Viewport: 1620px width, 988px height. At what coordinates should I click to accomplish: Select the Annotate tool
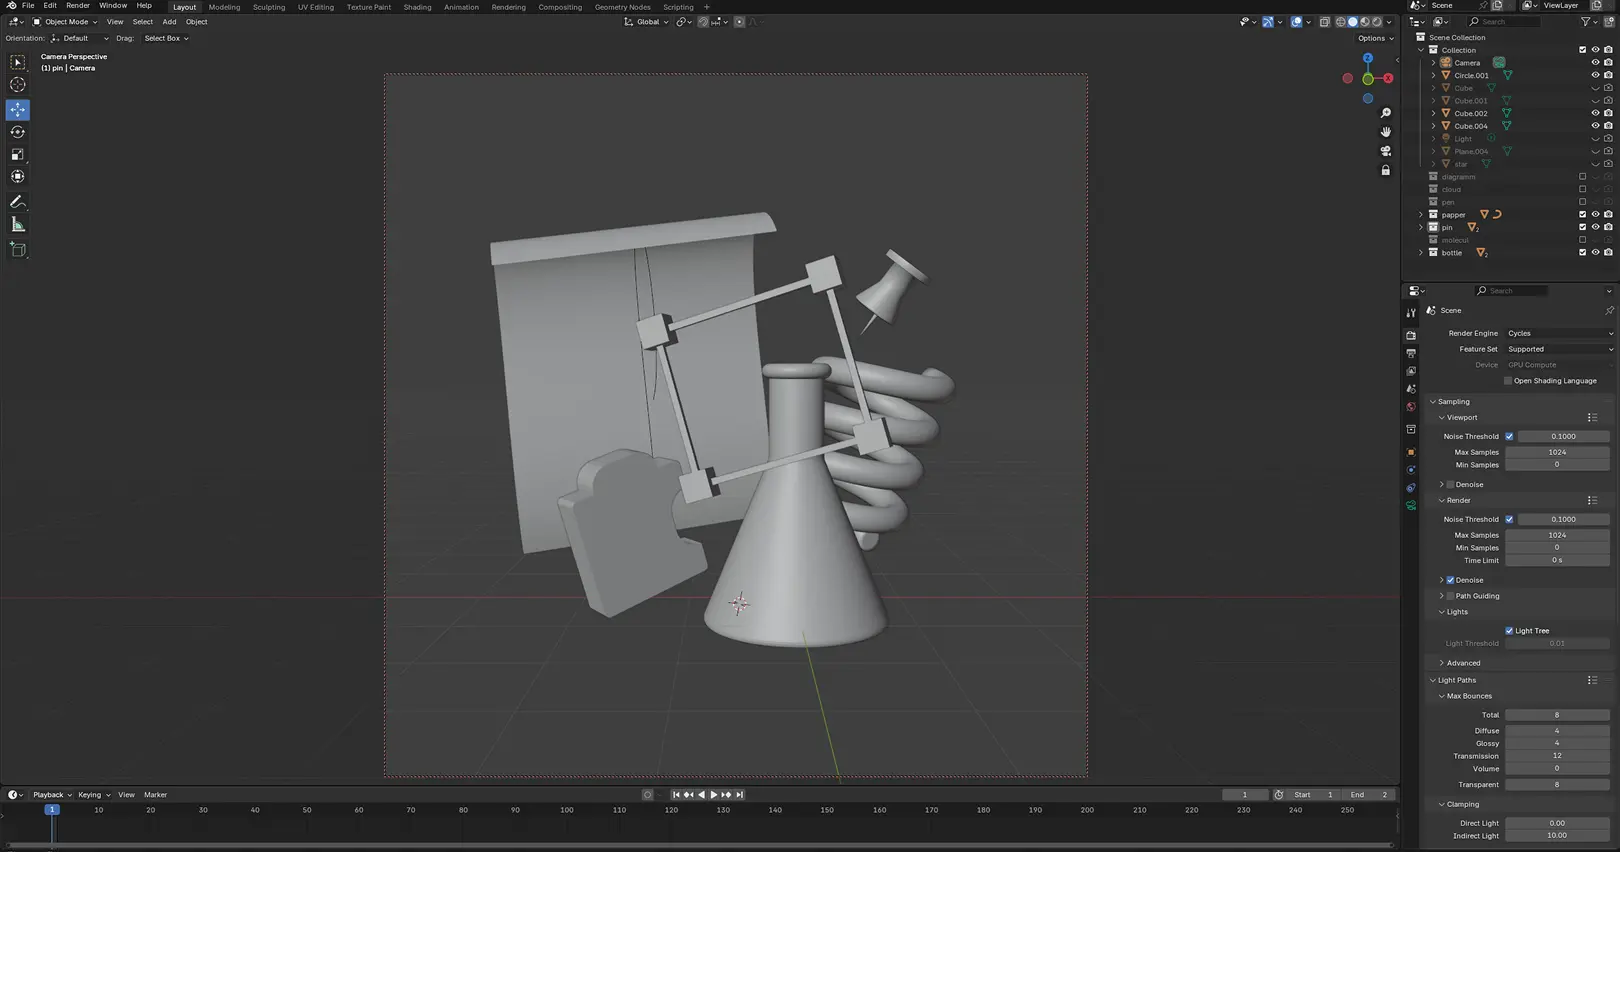point(18,202)
